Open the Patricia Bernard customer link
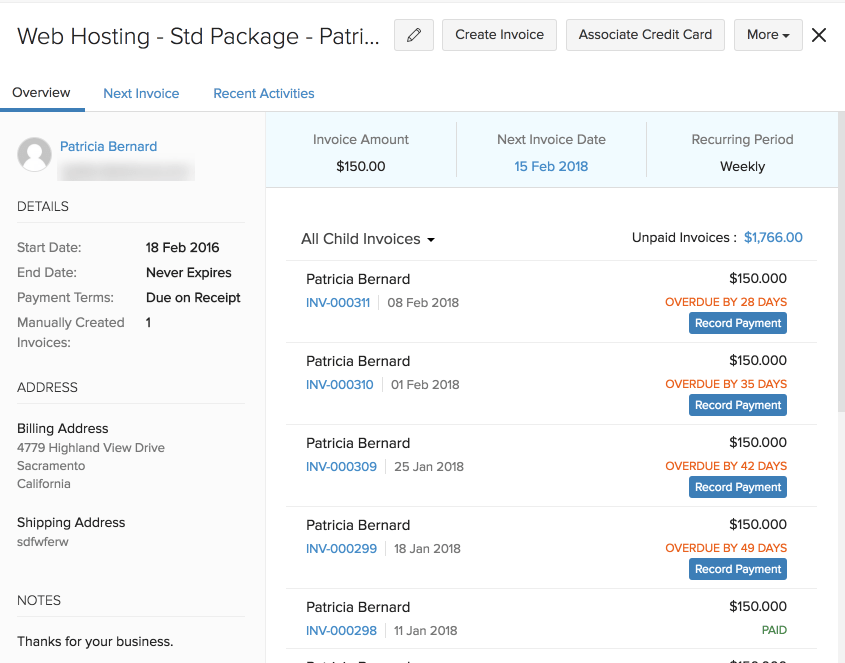 point(108,146)
